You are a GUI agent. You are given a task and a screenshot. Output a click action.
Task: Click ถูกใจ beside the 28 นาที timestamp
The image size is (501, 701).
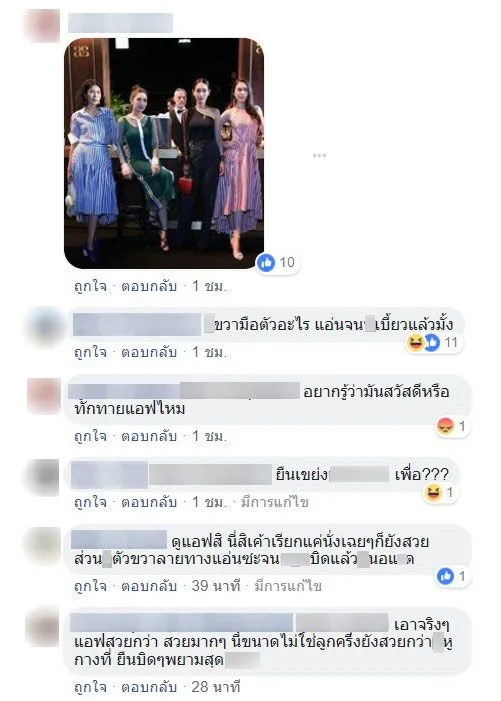pos(90,686)
